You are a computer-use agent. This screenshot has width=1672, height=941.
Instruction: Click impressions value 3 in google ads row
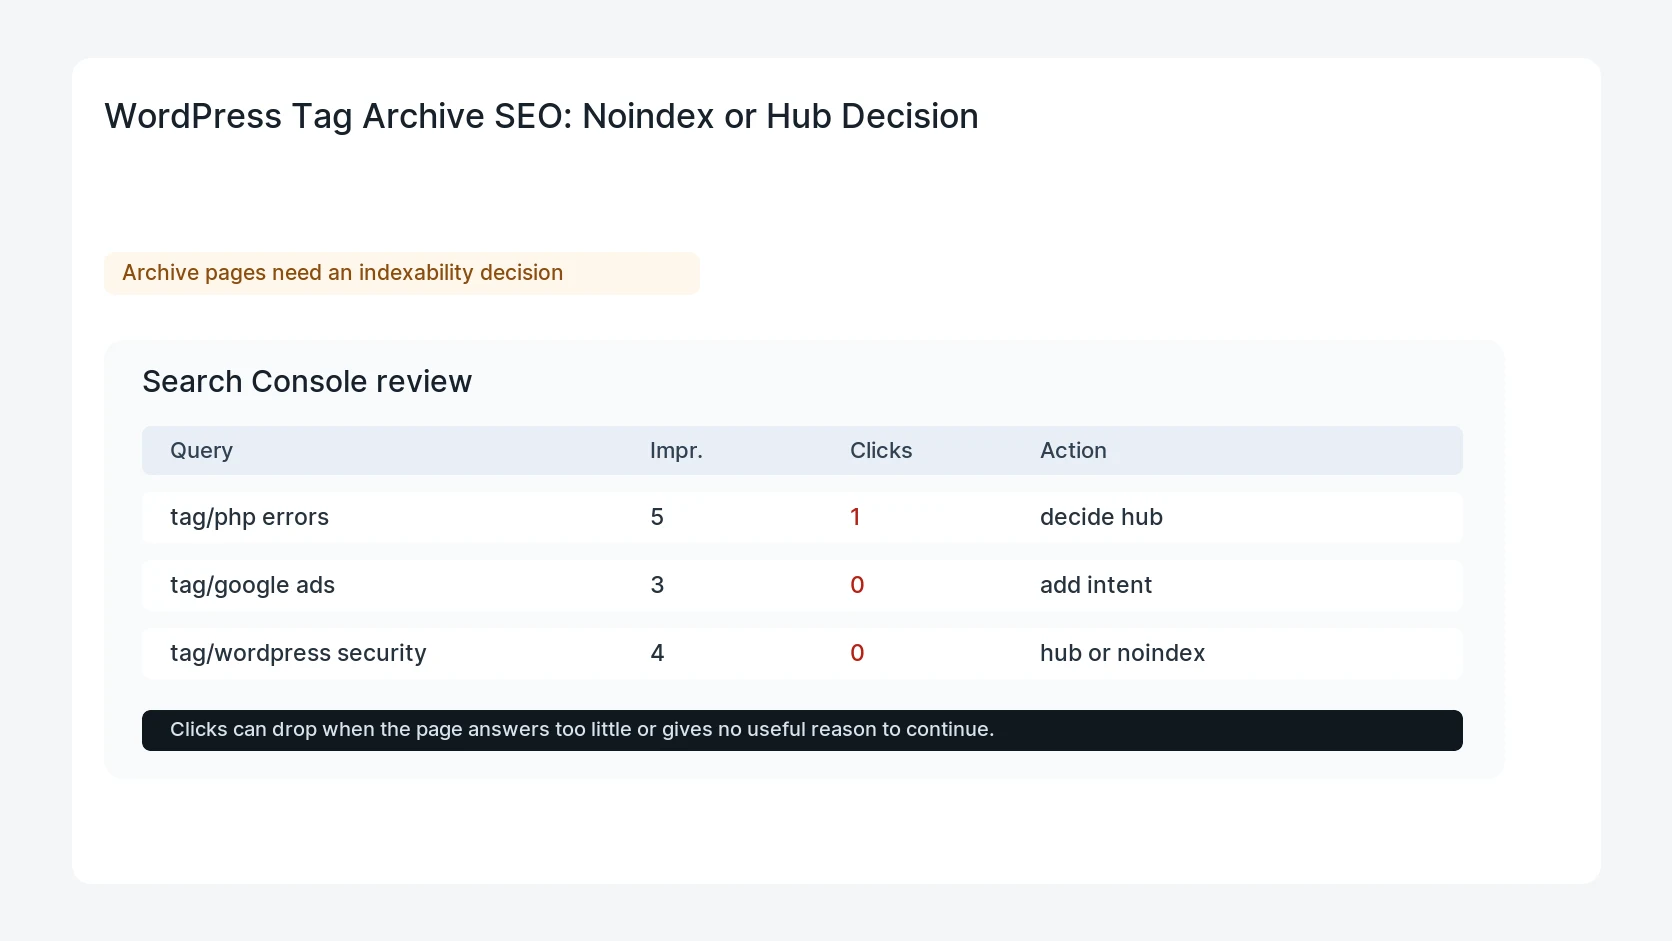coord(657,585)
